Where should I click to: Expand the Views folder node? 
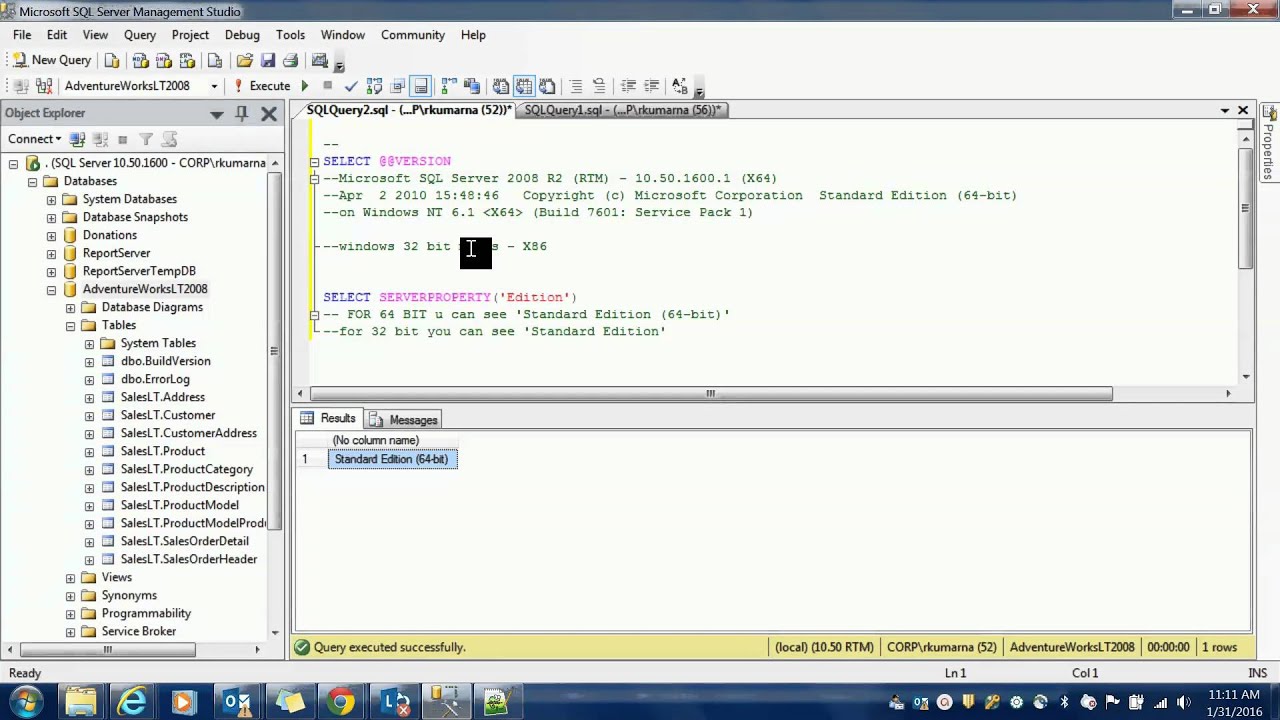click(70, 577)
